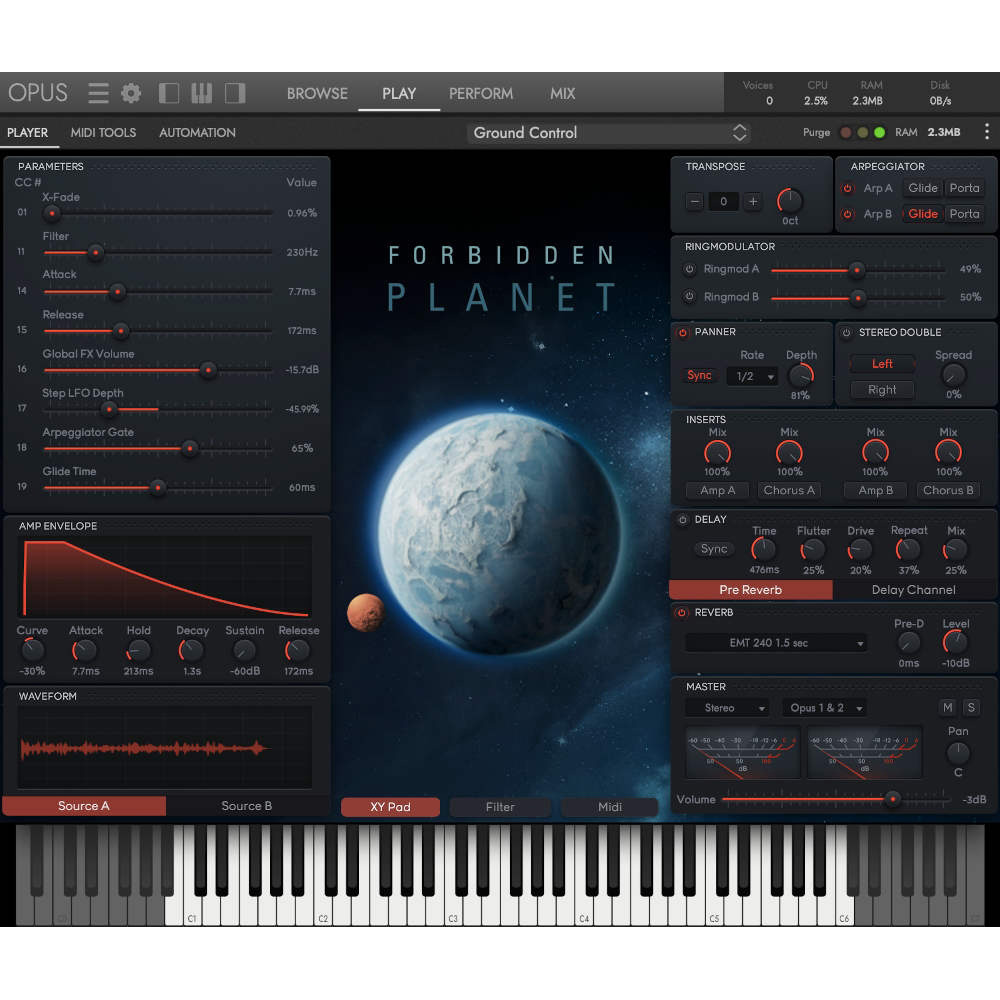Select the Source B button
The image size is (1000, 1000).
[x=247, y=806]
